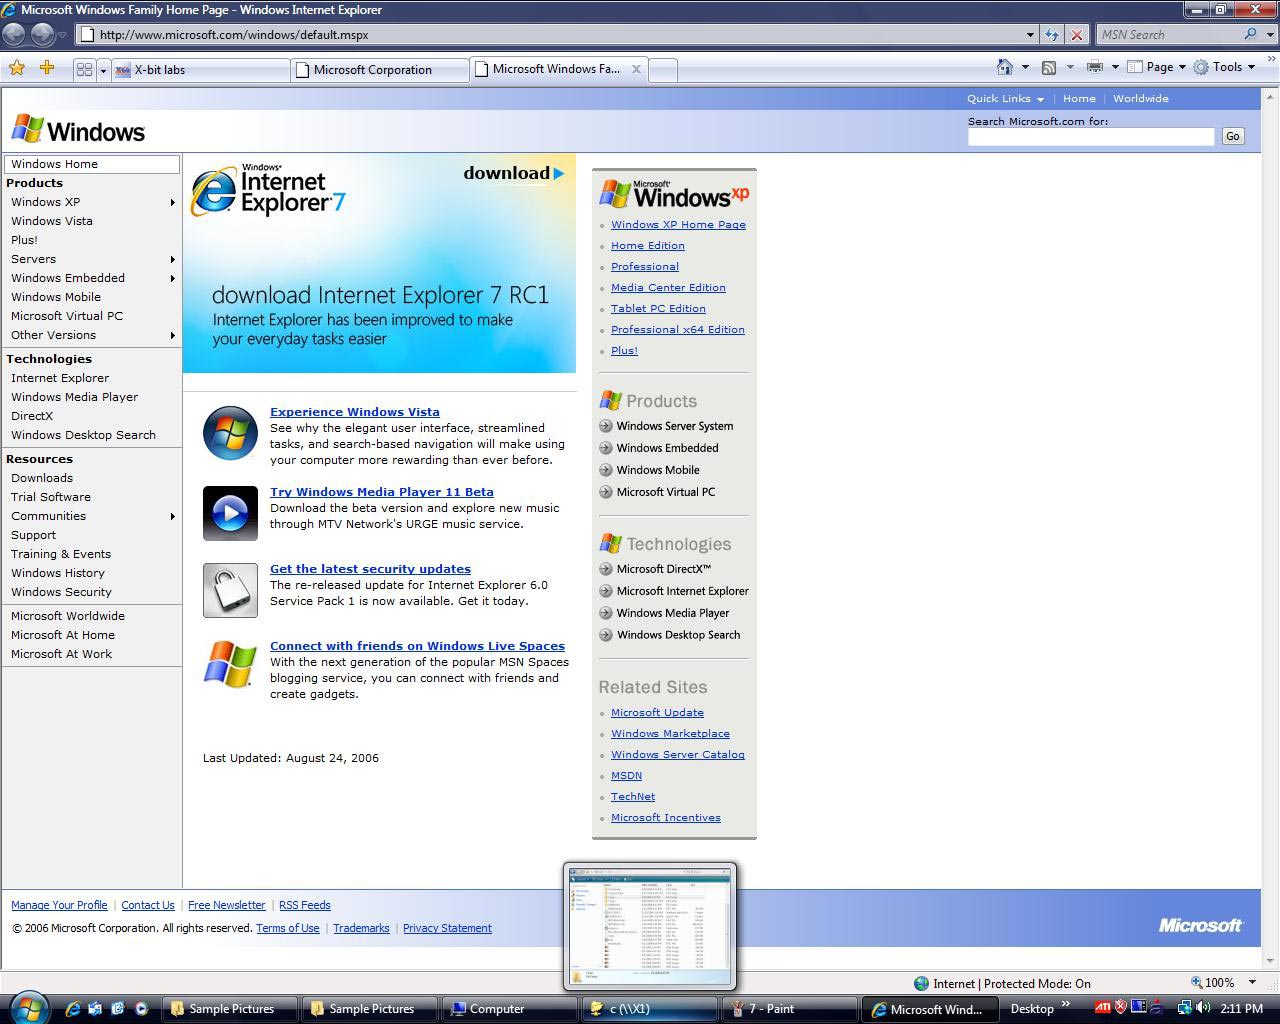Open the Print options dropdown arrow

coord(1115,67)
